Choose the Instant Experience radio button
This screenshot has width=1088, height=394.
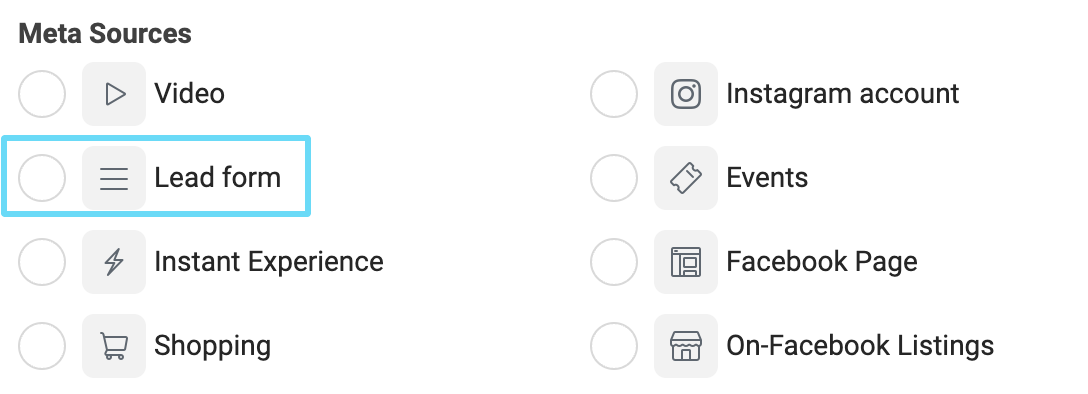pos(42,262)
